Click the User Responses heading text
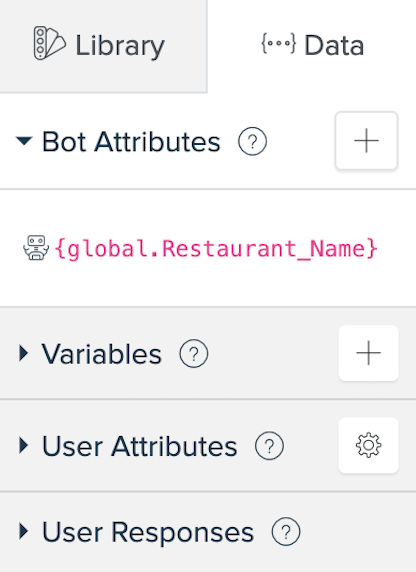 point(148,532)
